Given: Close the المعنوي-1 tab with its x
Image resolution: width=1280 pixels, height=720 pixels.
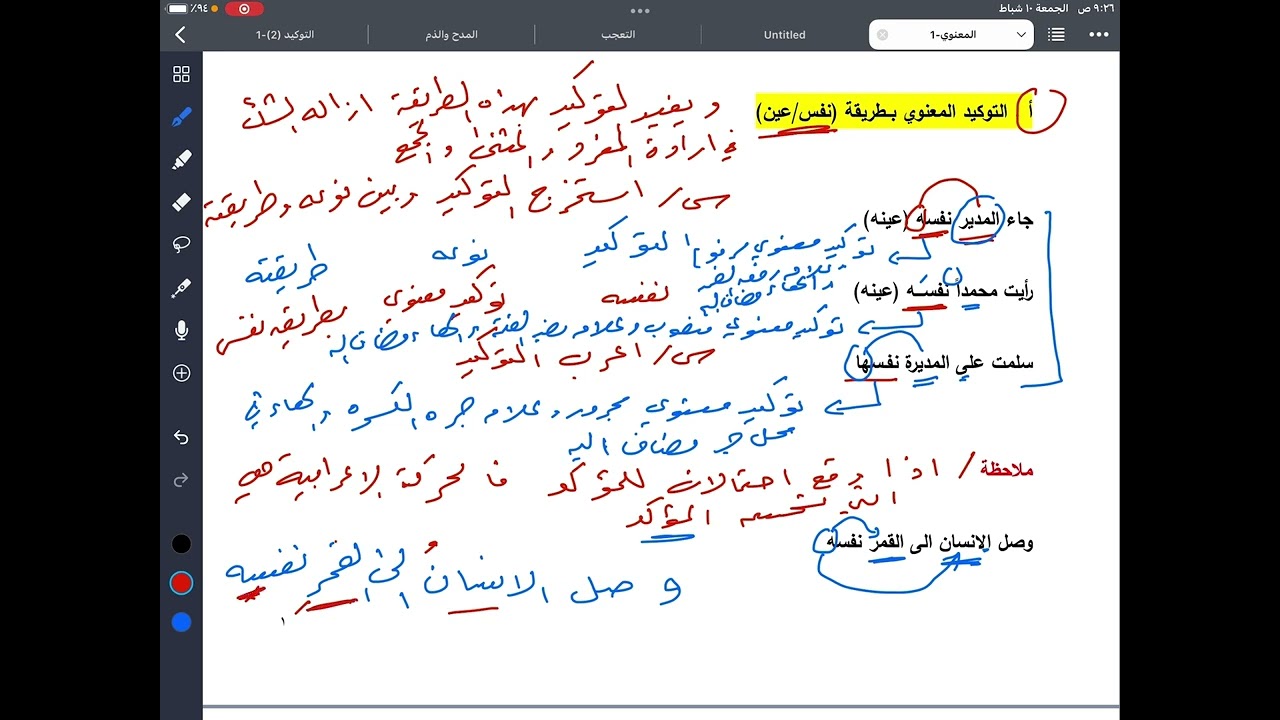Looking at the screenshot, I should (x=883, y=34).
